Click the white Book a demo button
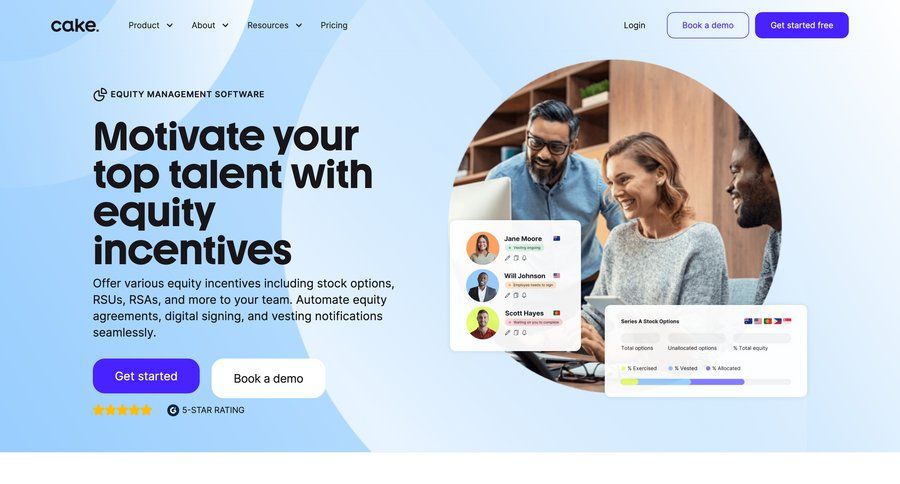This screenshot has height=484, width=900. (268, 378)
